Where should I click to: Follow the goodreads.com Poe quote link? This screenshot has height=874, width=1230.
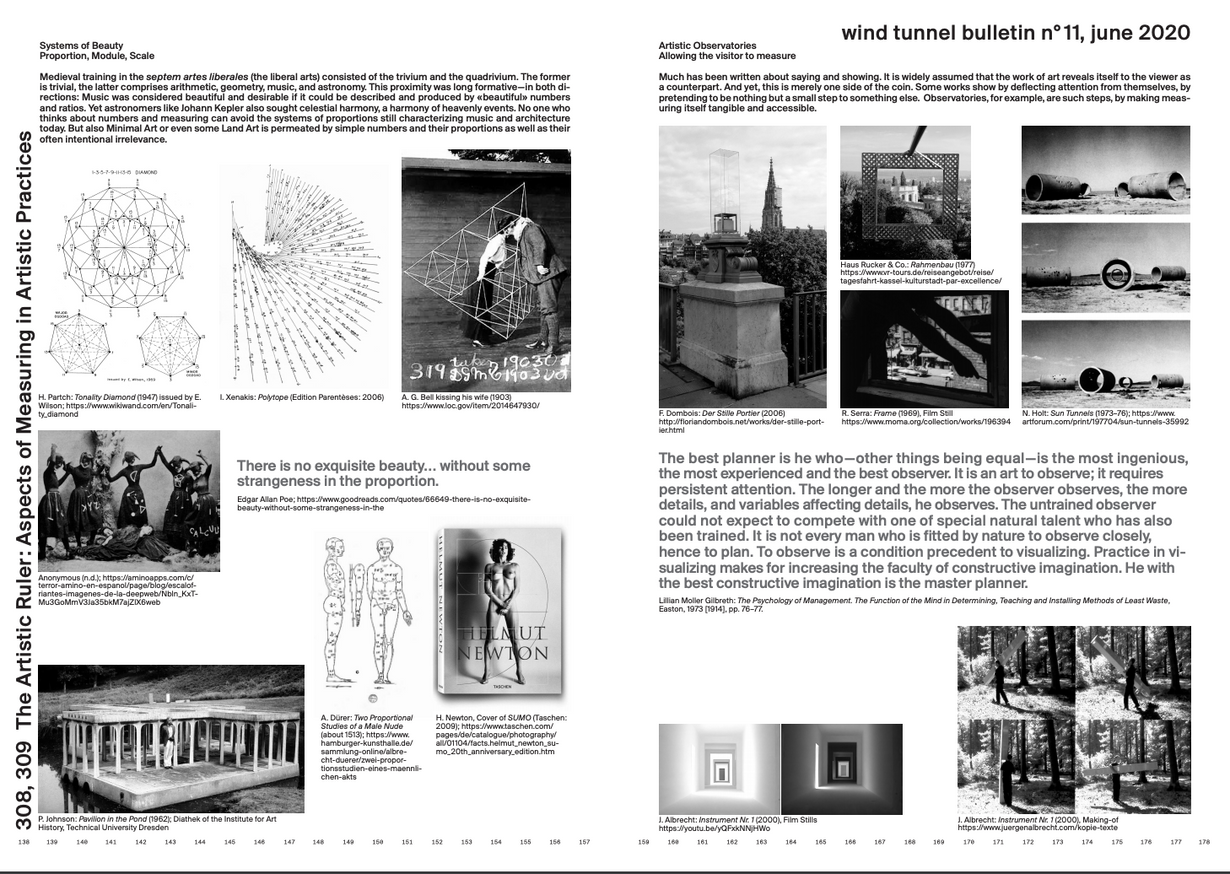pos(384,503)
